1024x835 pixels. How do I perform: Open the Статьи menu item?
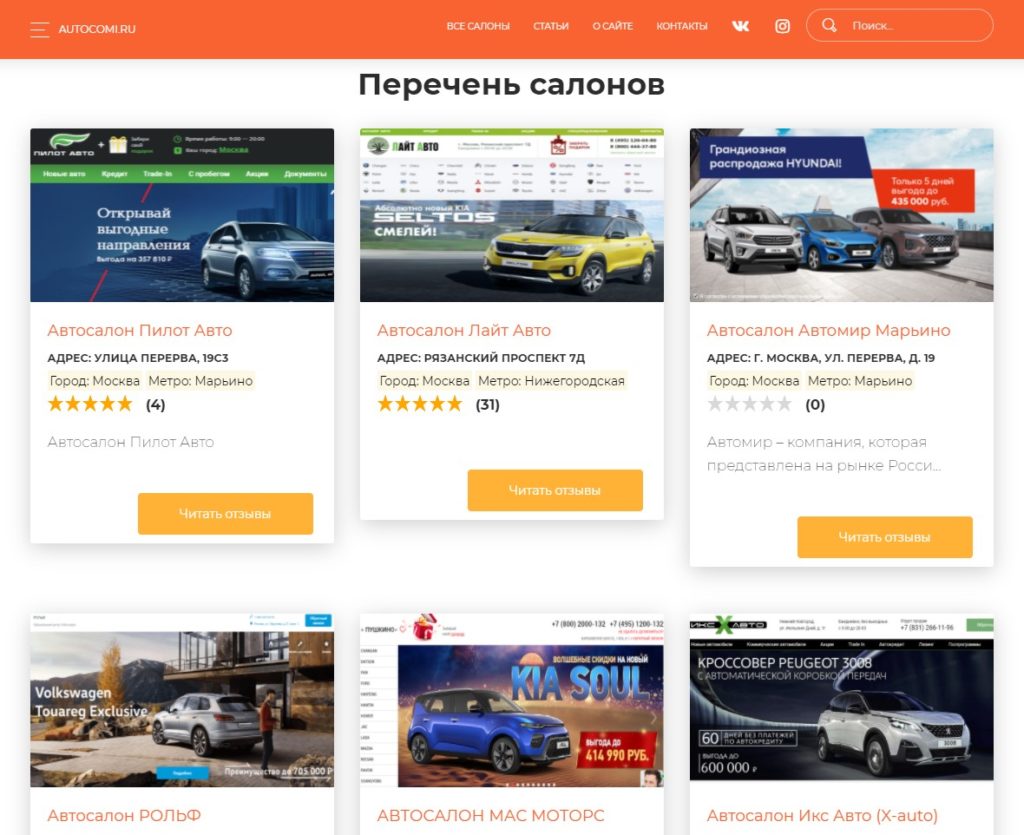point(551,26)
